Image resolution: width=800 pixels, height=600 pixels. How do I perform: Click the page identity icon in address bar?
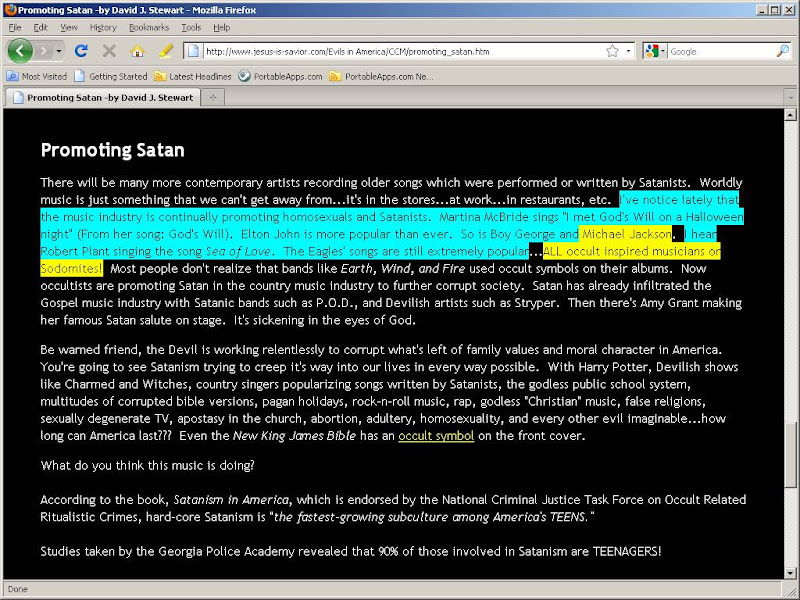pos(193,51)
